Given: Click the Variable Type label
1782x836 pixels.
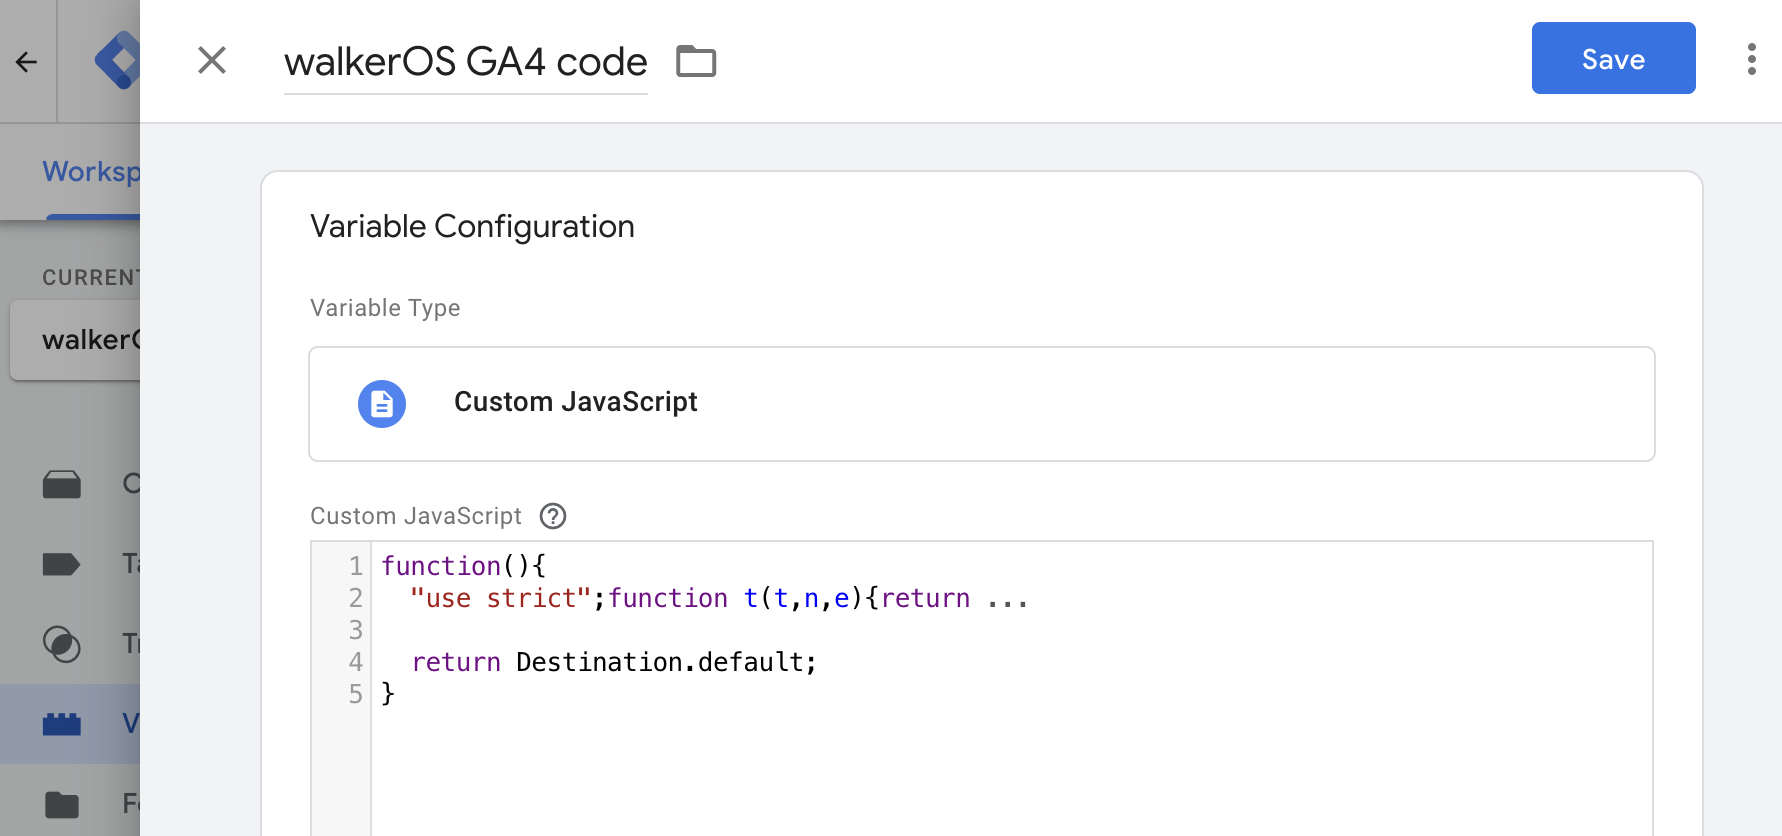Looking at the screenshot, I should tap(385, 308).
